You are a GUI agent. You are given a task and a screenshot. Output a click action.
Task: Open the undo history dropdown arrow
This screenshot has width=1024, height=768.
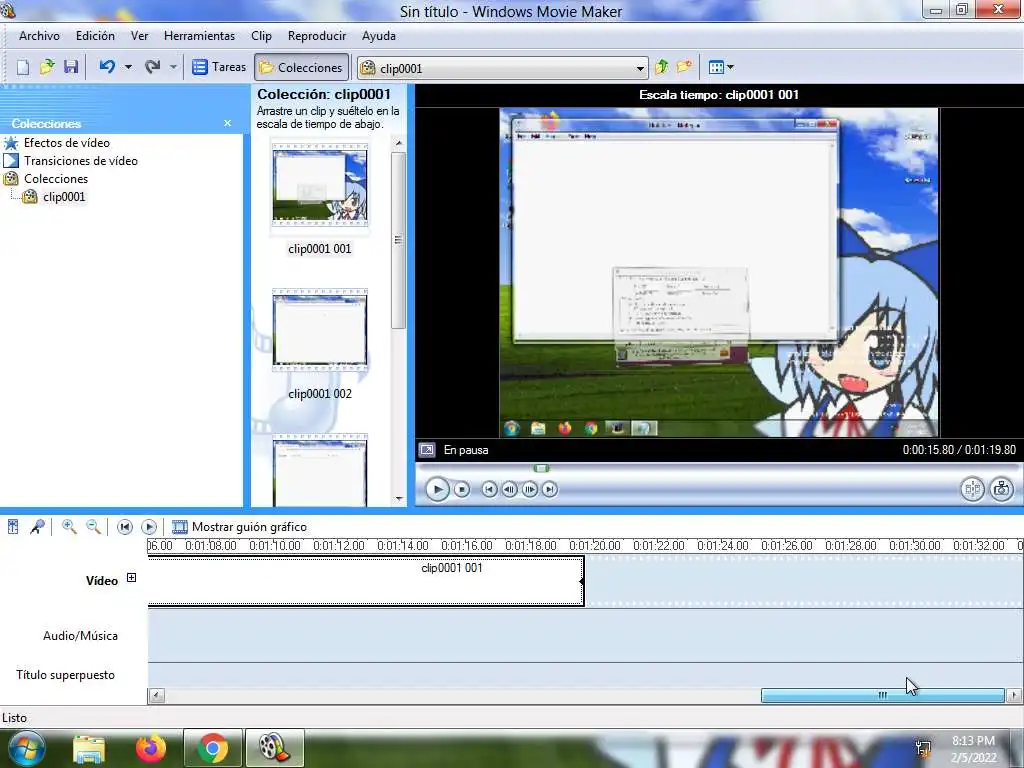(128, 67)
